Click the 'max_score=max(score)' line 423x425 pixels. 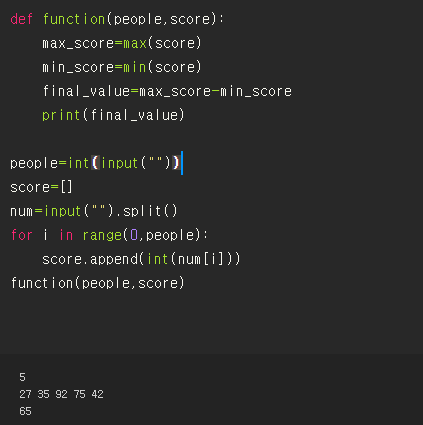pyautogui.click(x=122, y=43)
